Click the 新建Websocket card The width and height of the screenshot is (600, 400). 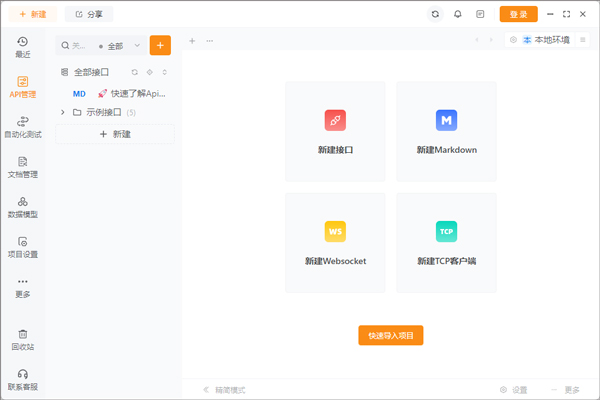[335, 242]
